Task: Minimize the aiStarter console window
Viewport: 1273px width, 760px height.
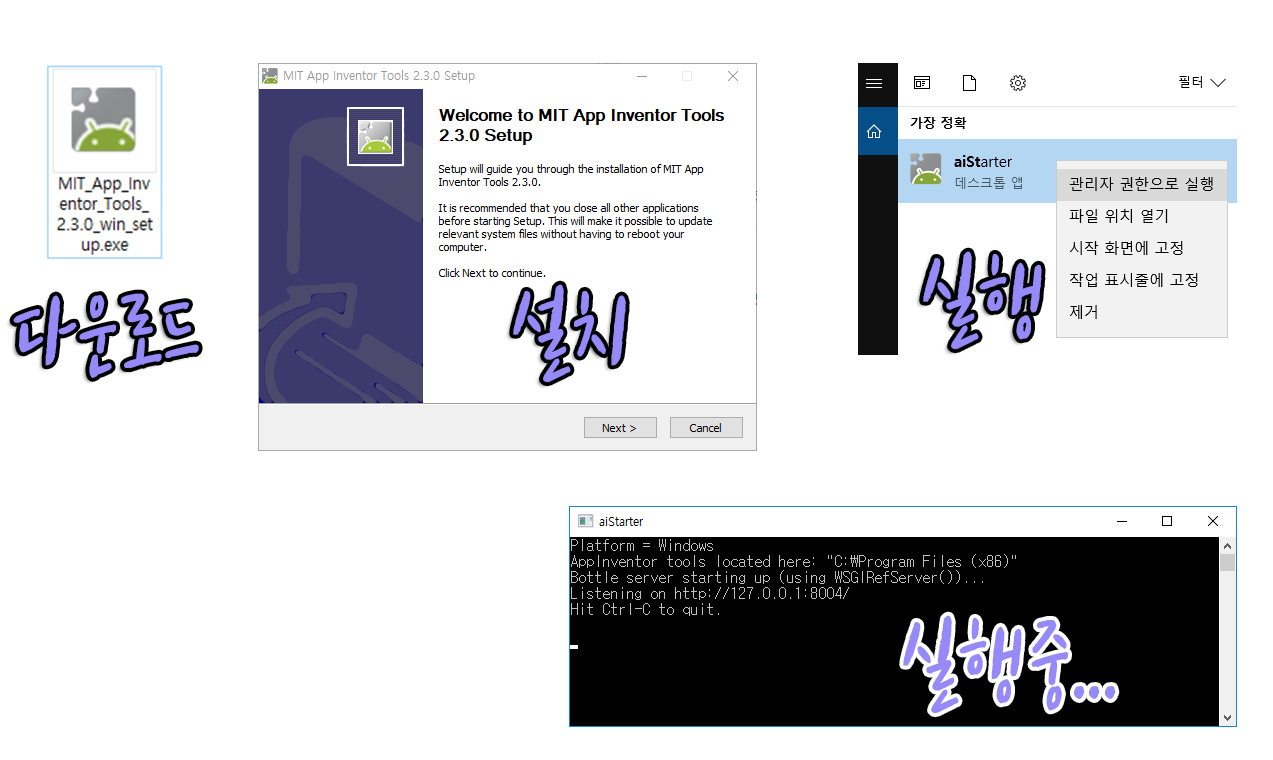Action: (x=1121, y=521)
